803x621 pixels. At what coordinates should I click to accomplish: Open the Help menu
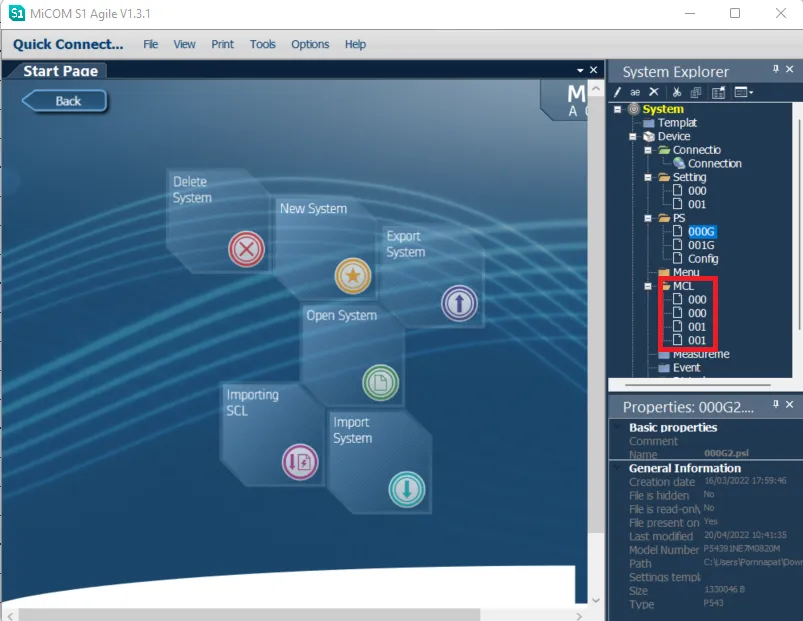pos(355,45)
